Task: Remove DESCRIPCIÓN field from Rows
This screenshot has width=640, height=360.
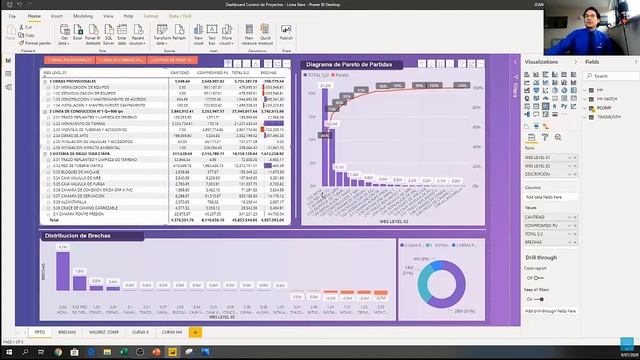Action: (575, 174)
